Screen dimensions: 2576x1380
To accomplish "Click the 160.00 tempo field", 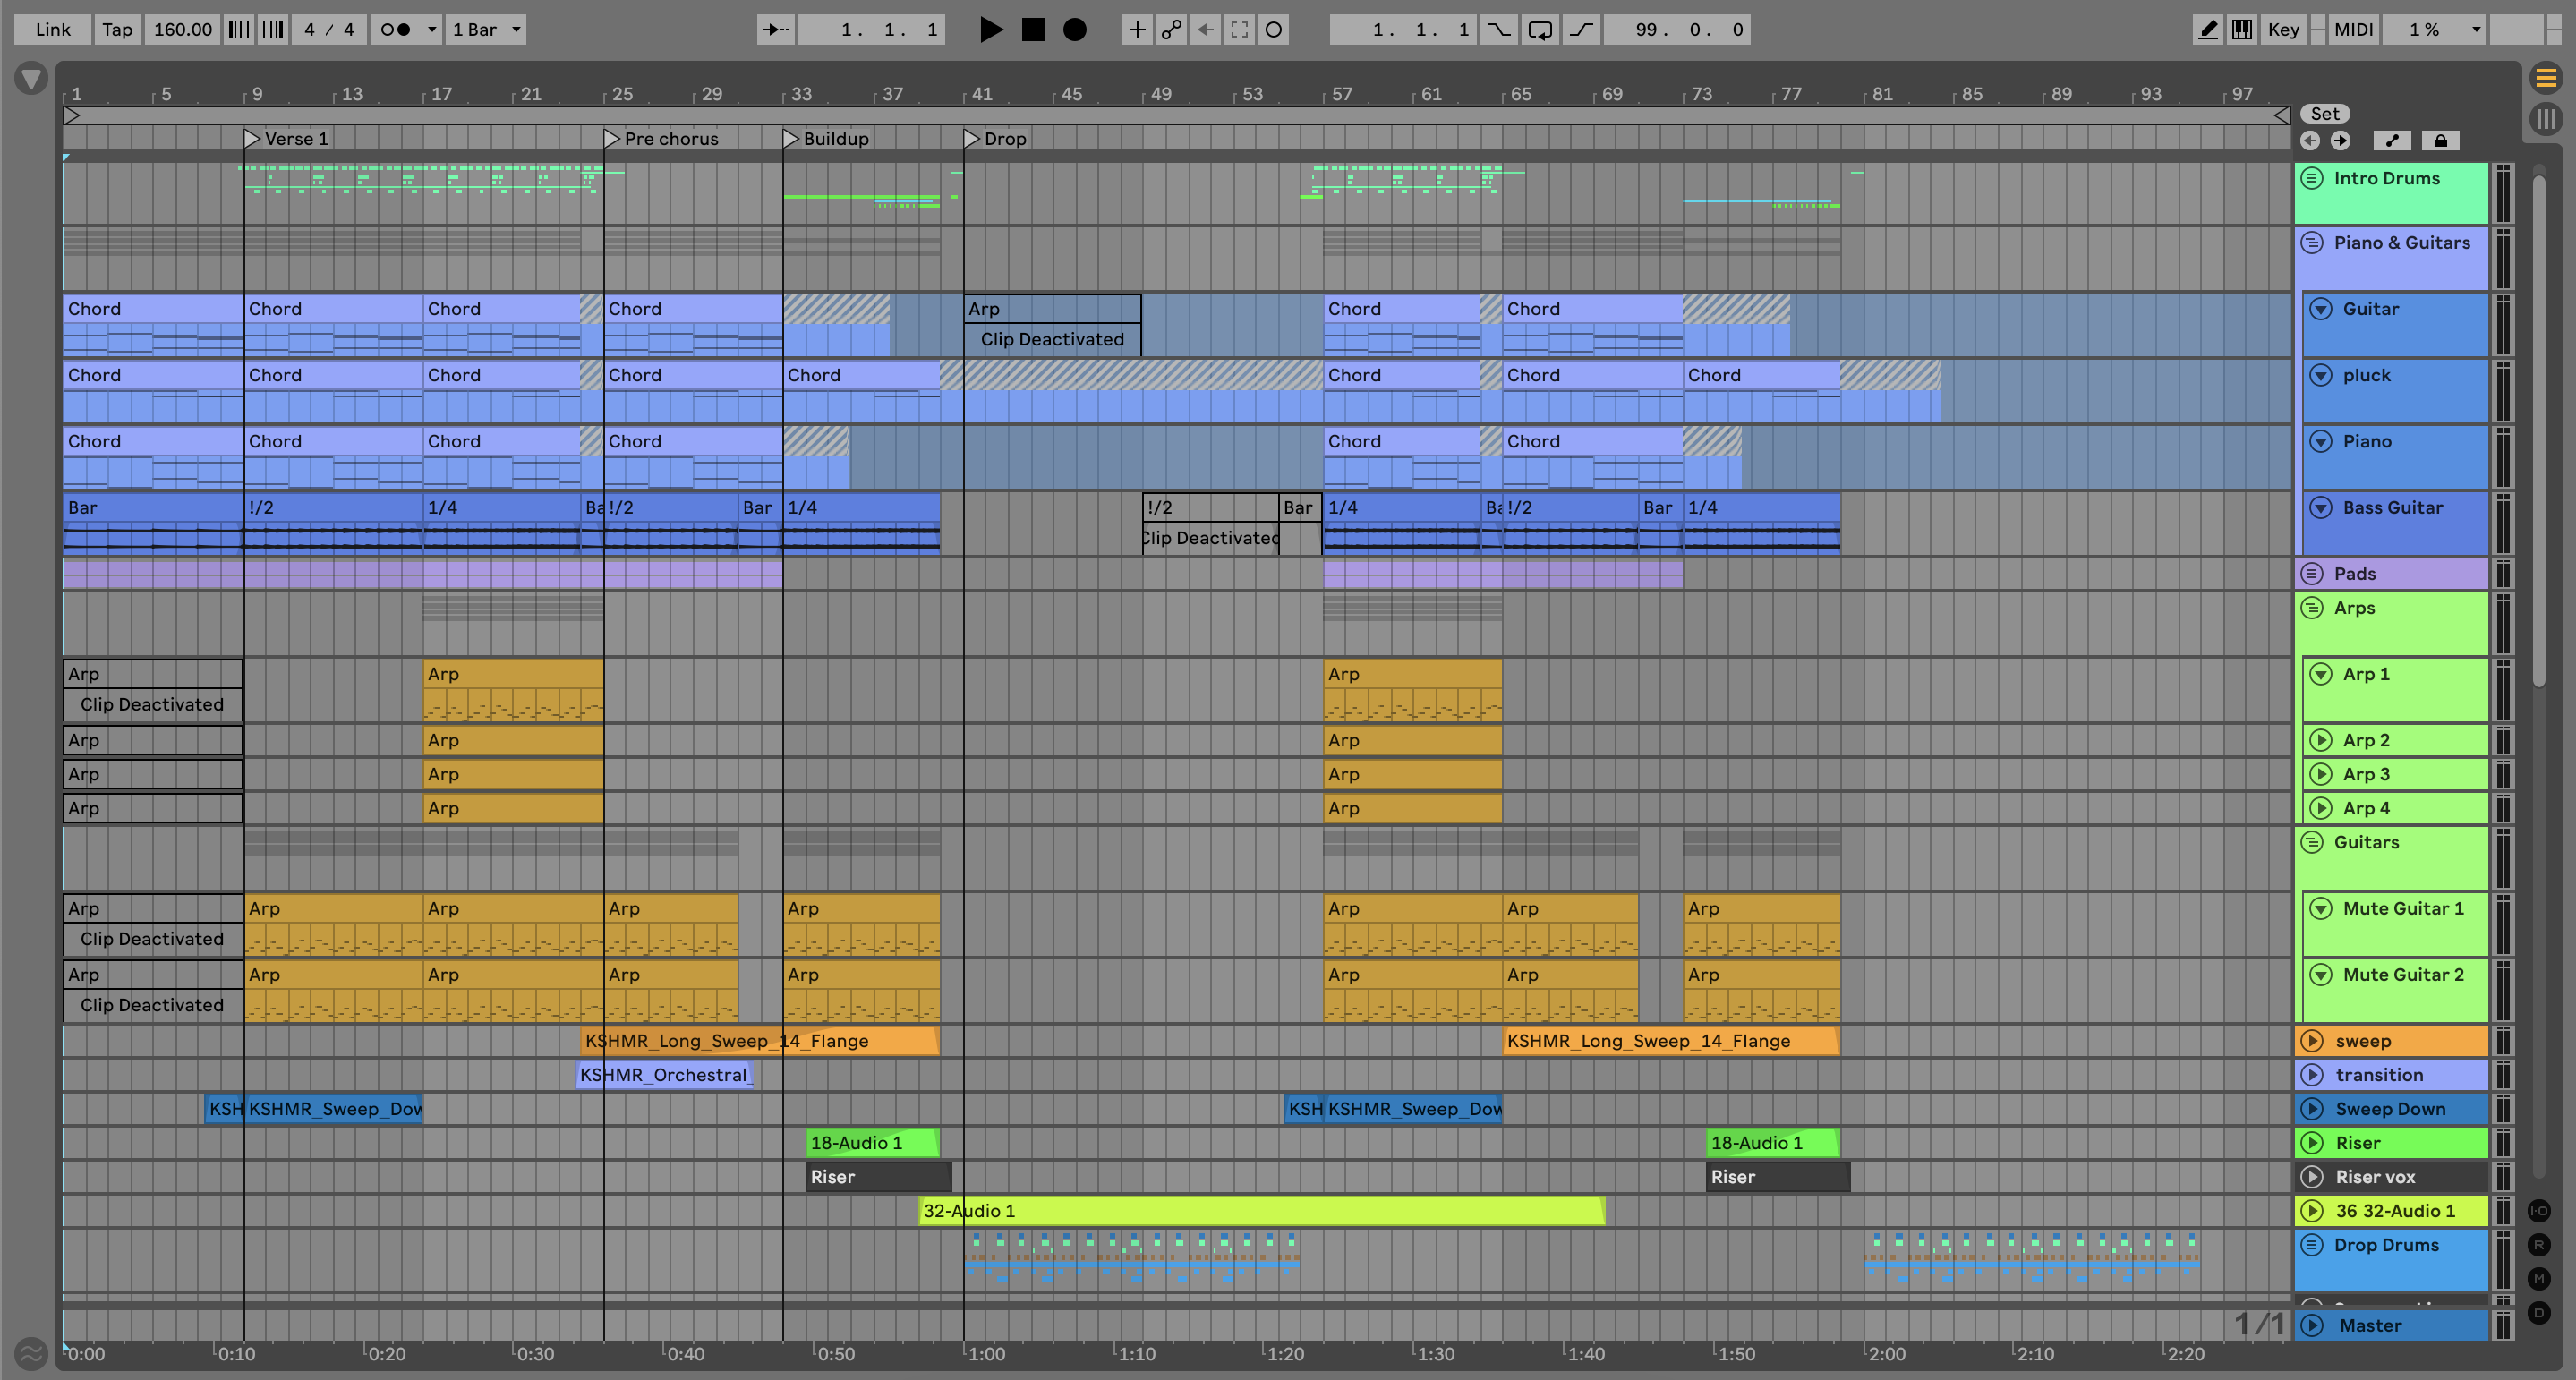I will (183, 30).
